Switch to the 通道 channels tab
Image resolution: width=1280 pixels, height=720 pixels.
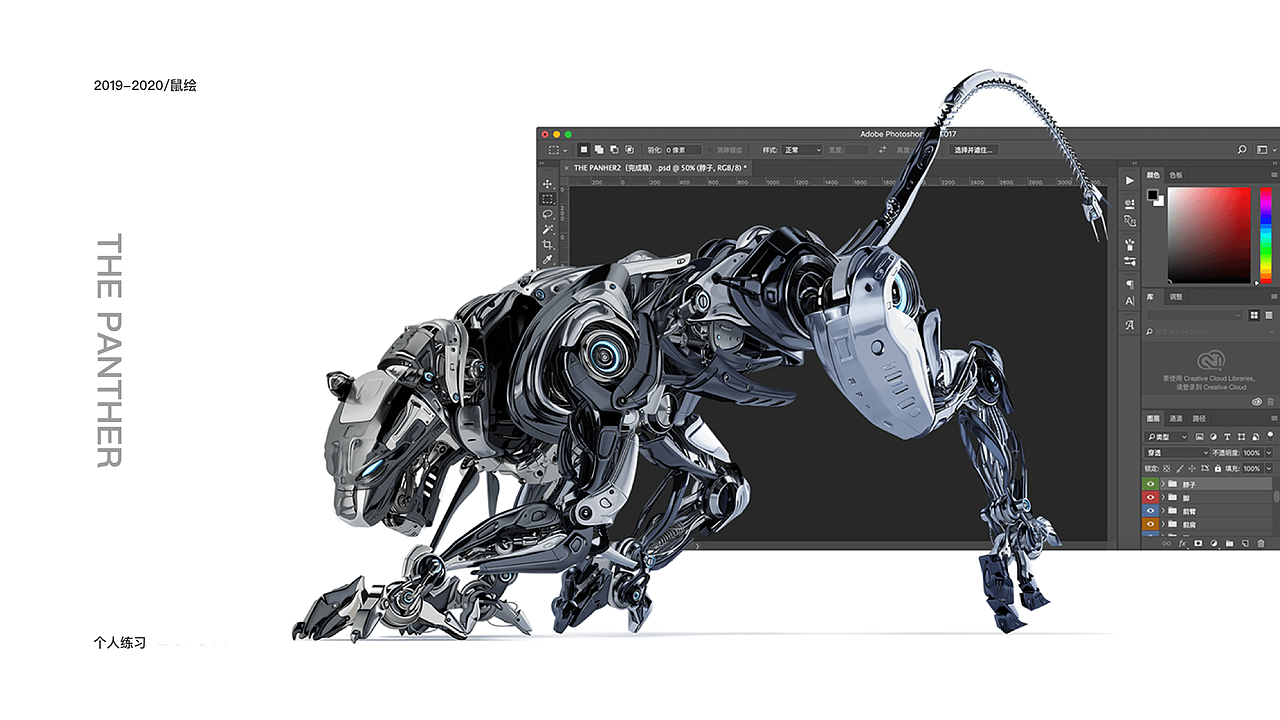coord(1176,418)
